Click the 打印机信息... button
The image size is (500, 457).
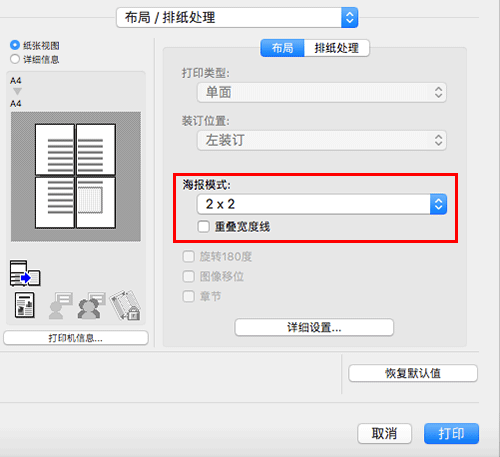[x=76, y=338]
